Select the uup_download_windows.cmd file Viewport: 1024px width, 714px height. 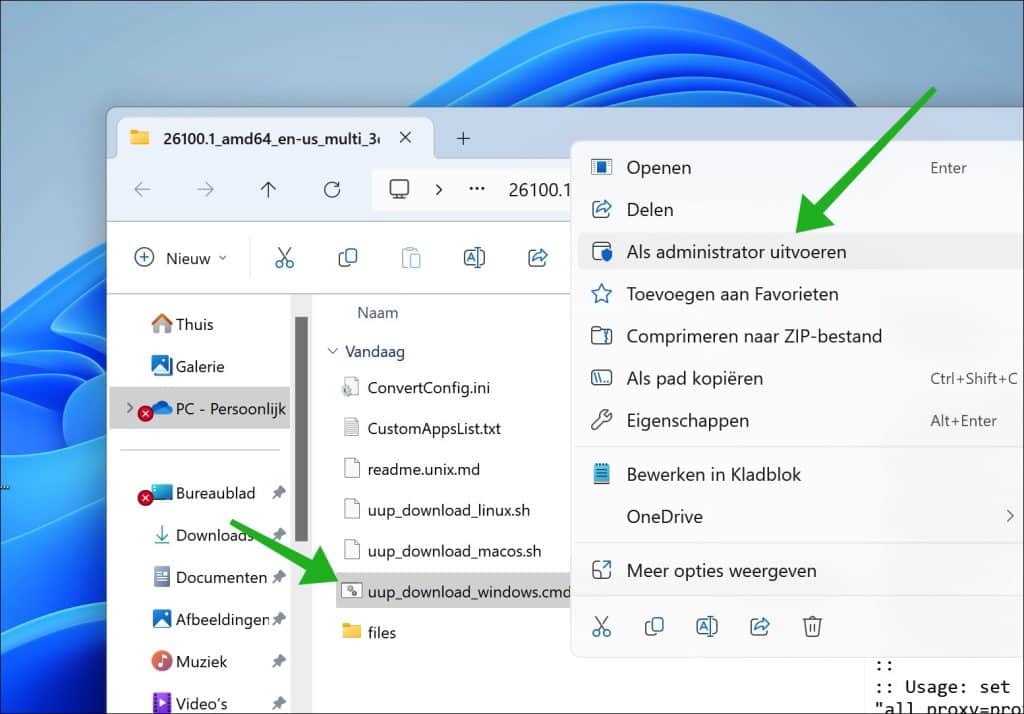pos(453,591)
